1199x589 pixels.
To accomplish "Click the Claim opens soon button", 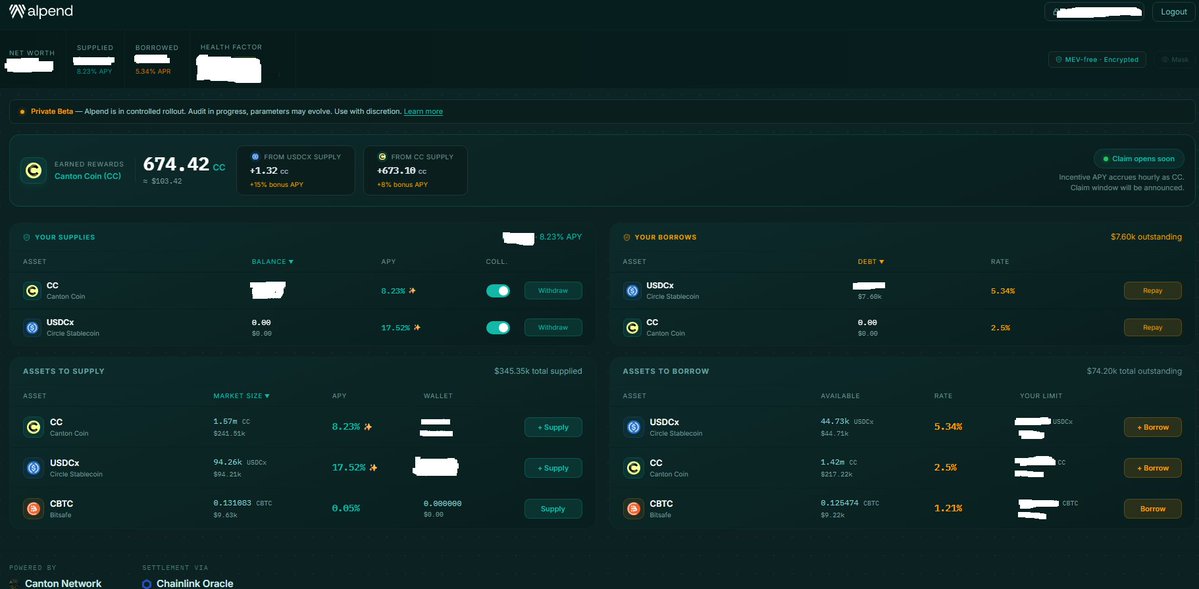I will [1139, 159].
